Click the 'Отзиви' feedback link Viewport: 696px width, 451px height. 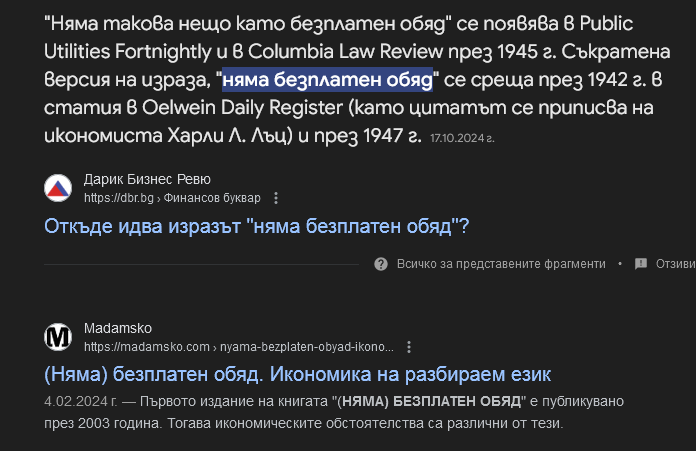[675, 264]
